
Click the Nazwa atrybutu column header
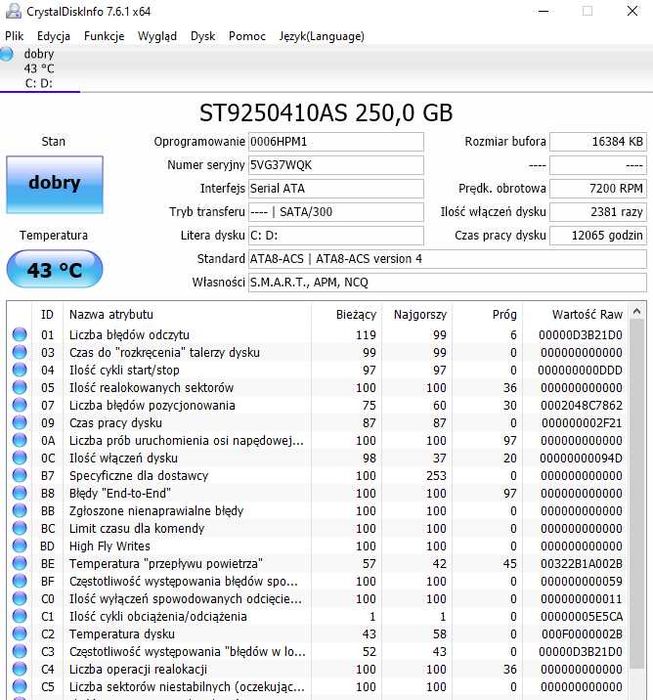click(x=187, y=314)
